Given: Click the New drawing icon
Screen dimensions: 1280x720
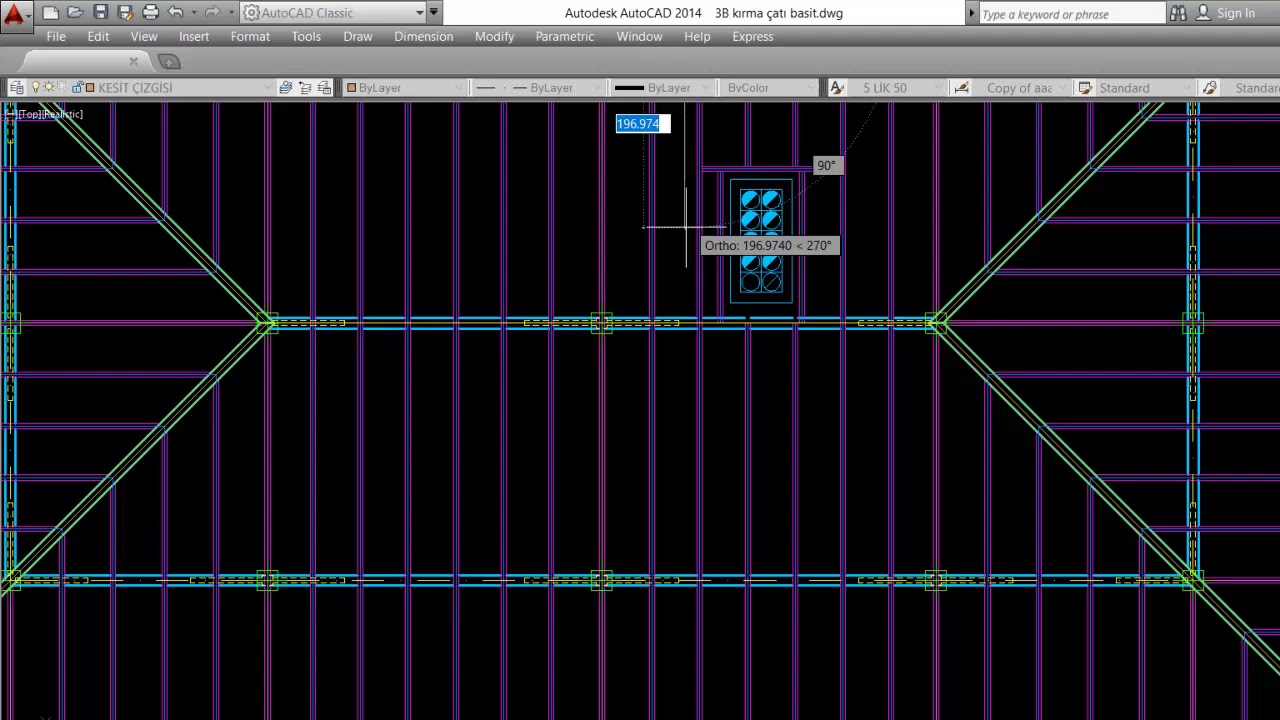Looking at the screenshot, I should coord(51,13).
